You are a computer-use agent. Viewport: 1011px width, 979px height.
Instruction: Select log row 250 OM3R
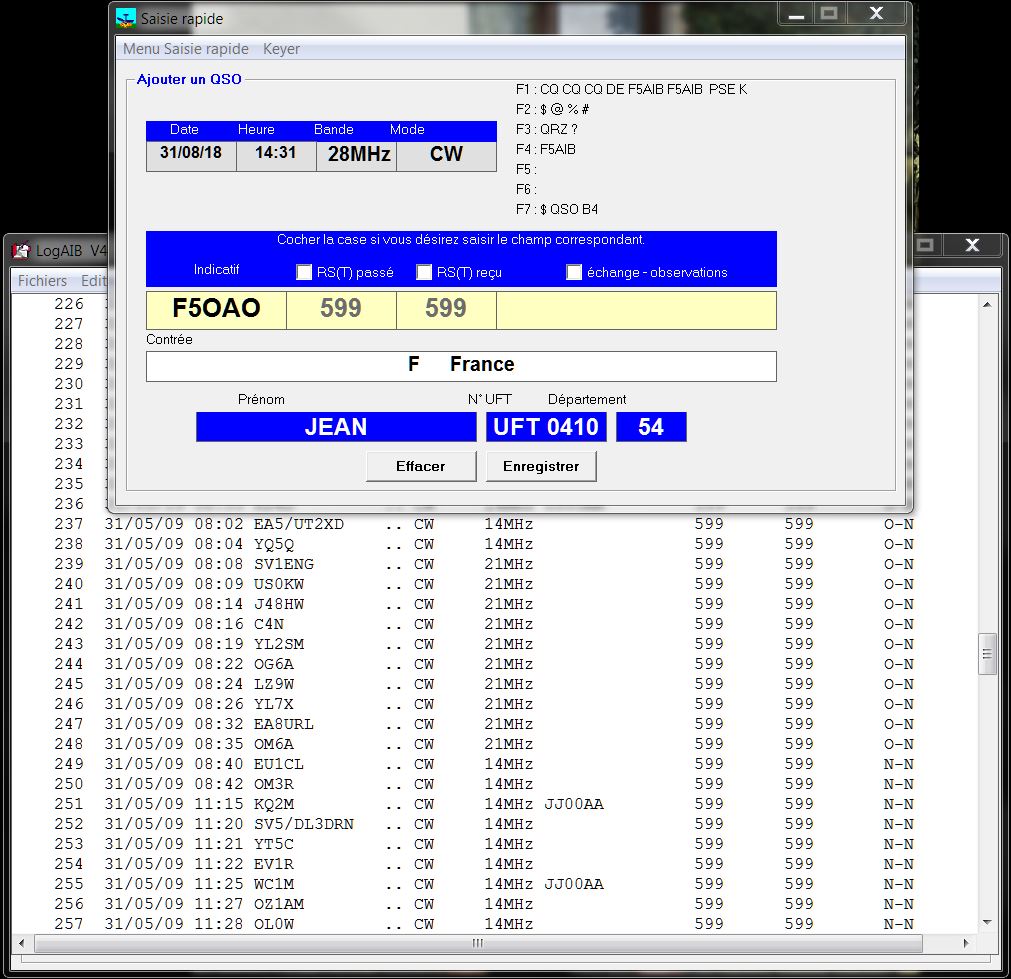484,784
